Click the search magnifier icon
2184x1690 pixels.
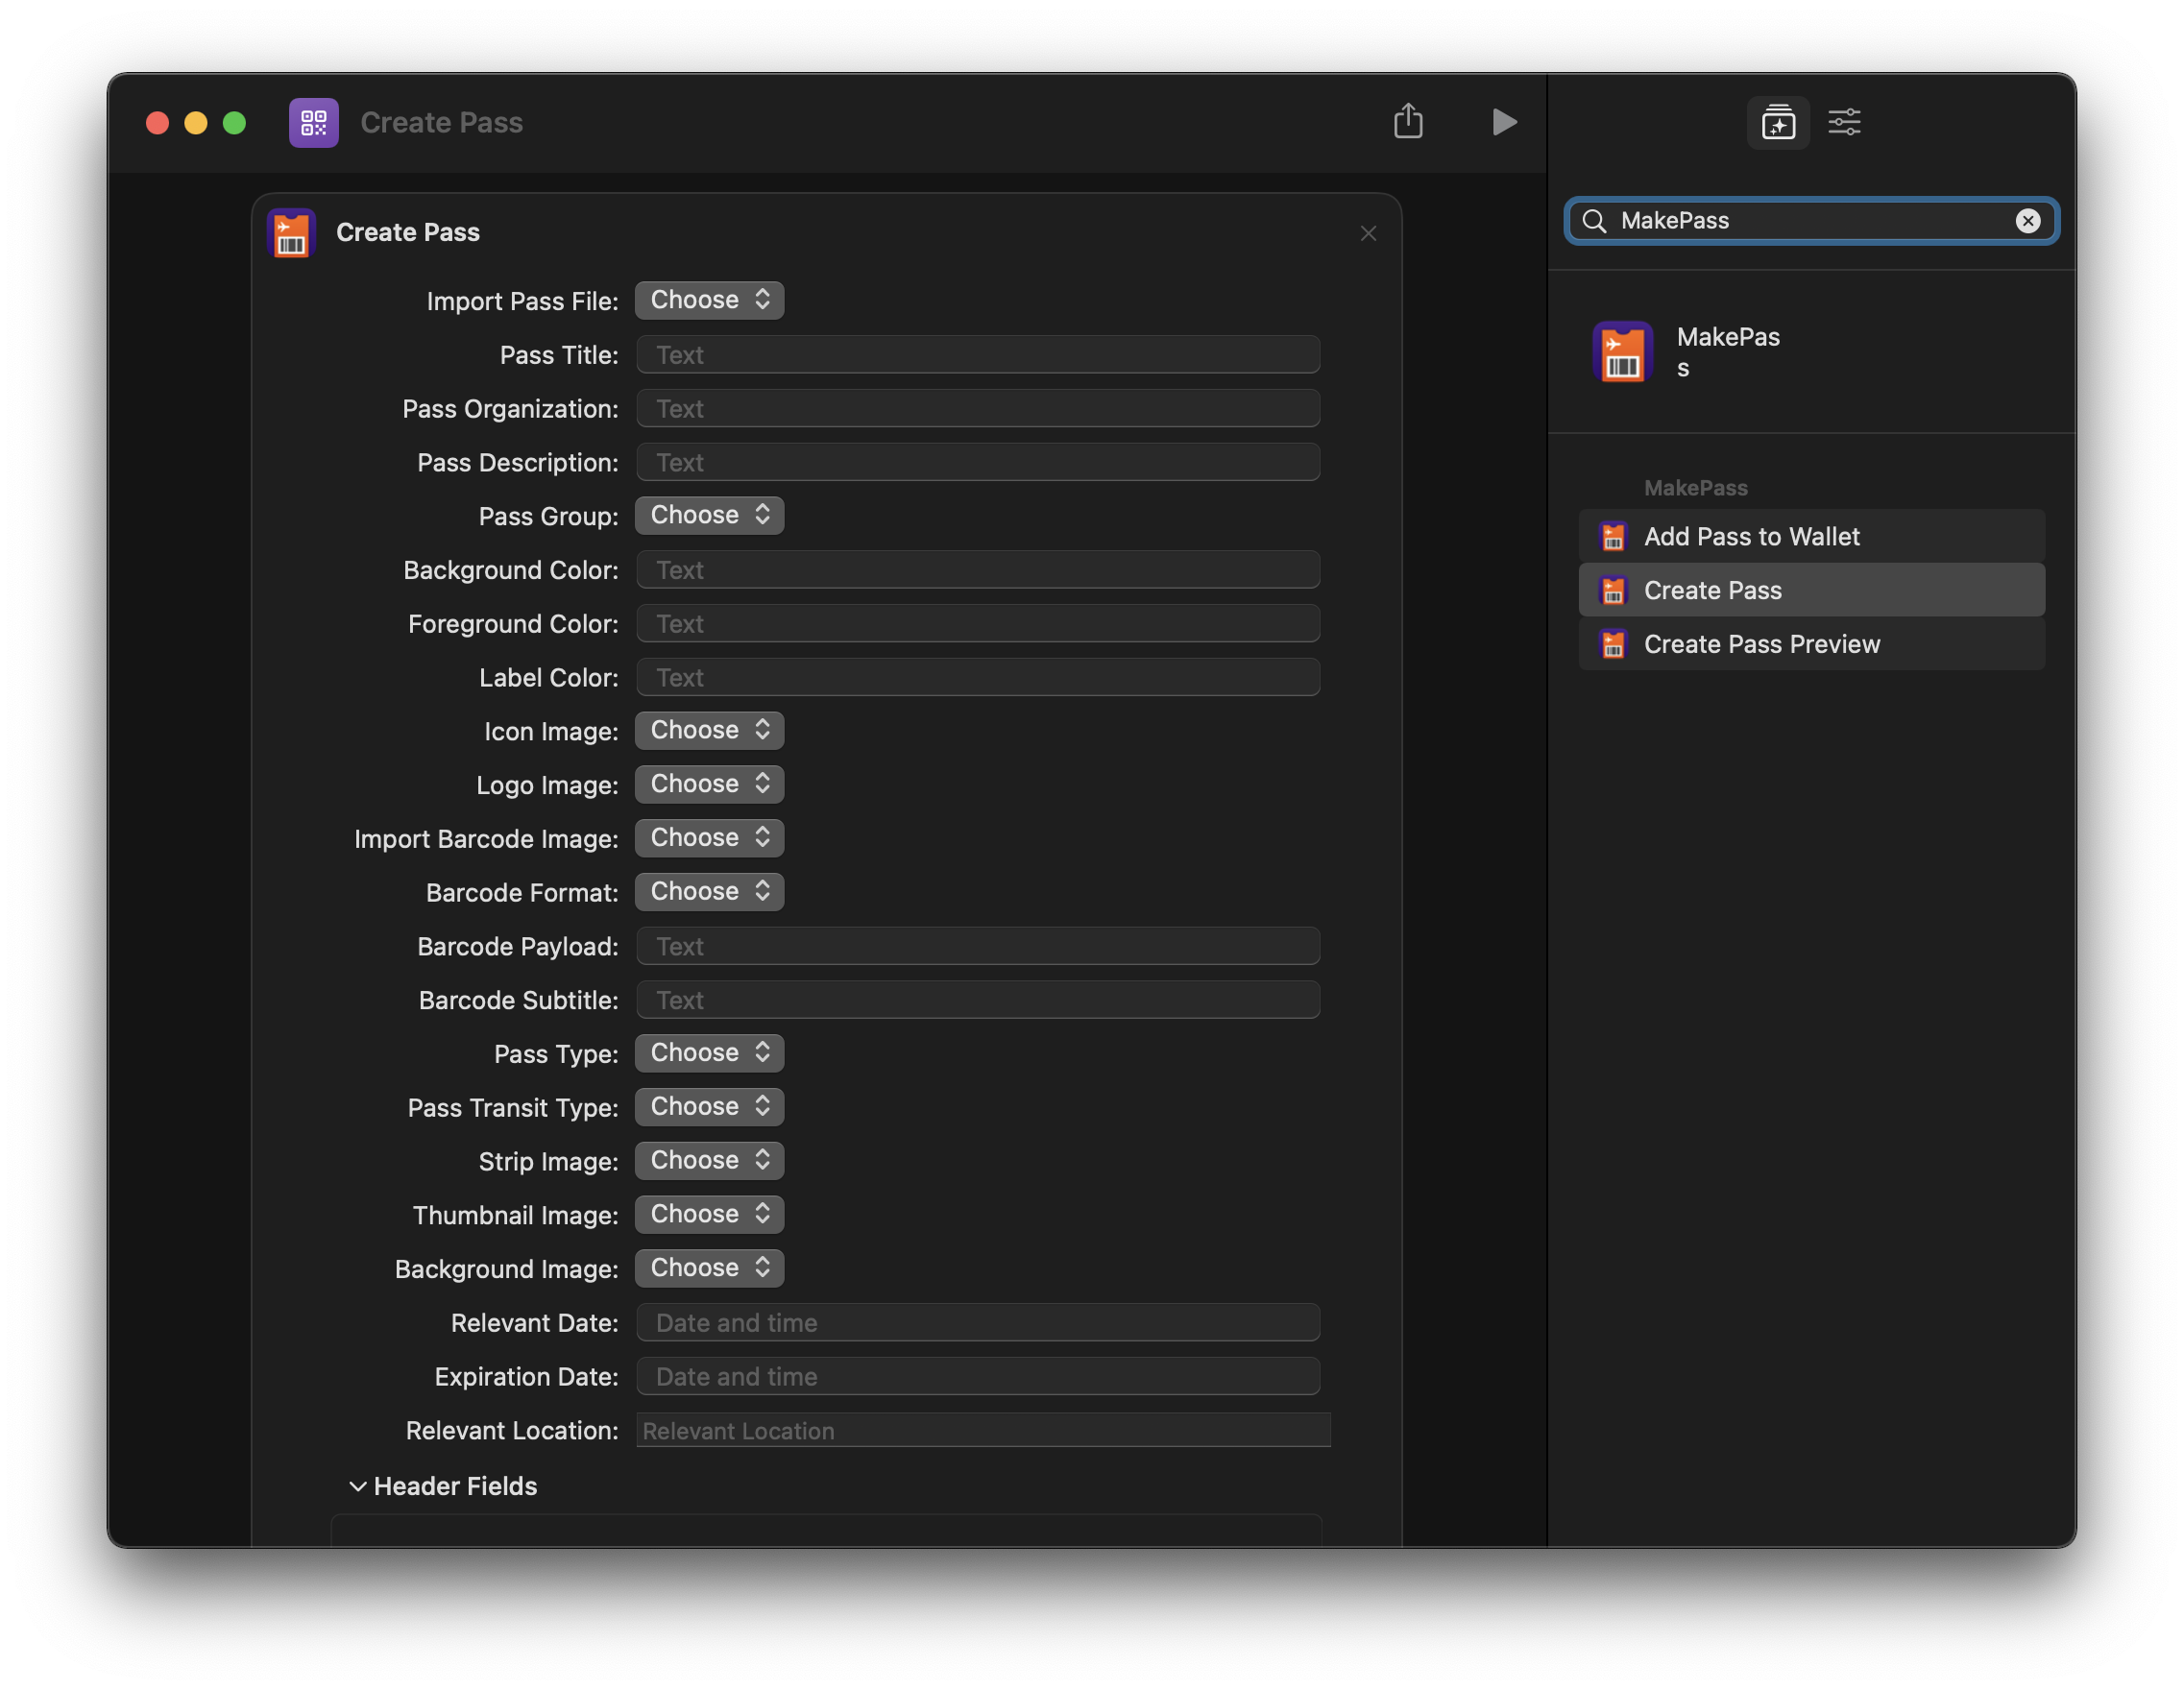coord(1594,221)
